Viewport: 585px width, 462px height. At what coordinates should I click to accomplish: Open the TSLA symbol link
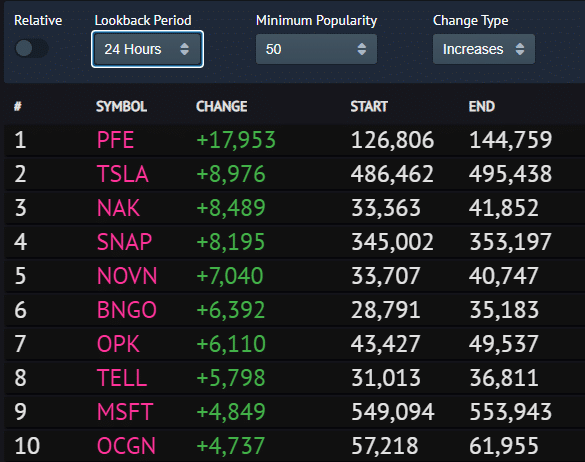point(123,174)
